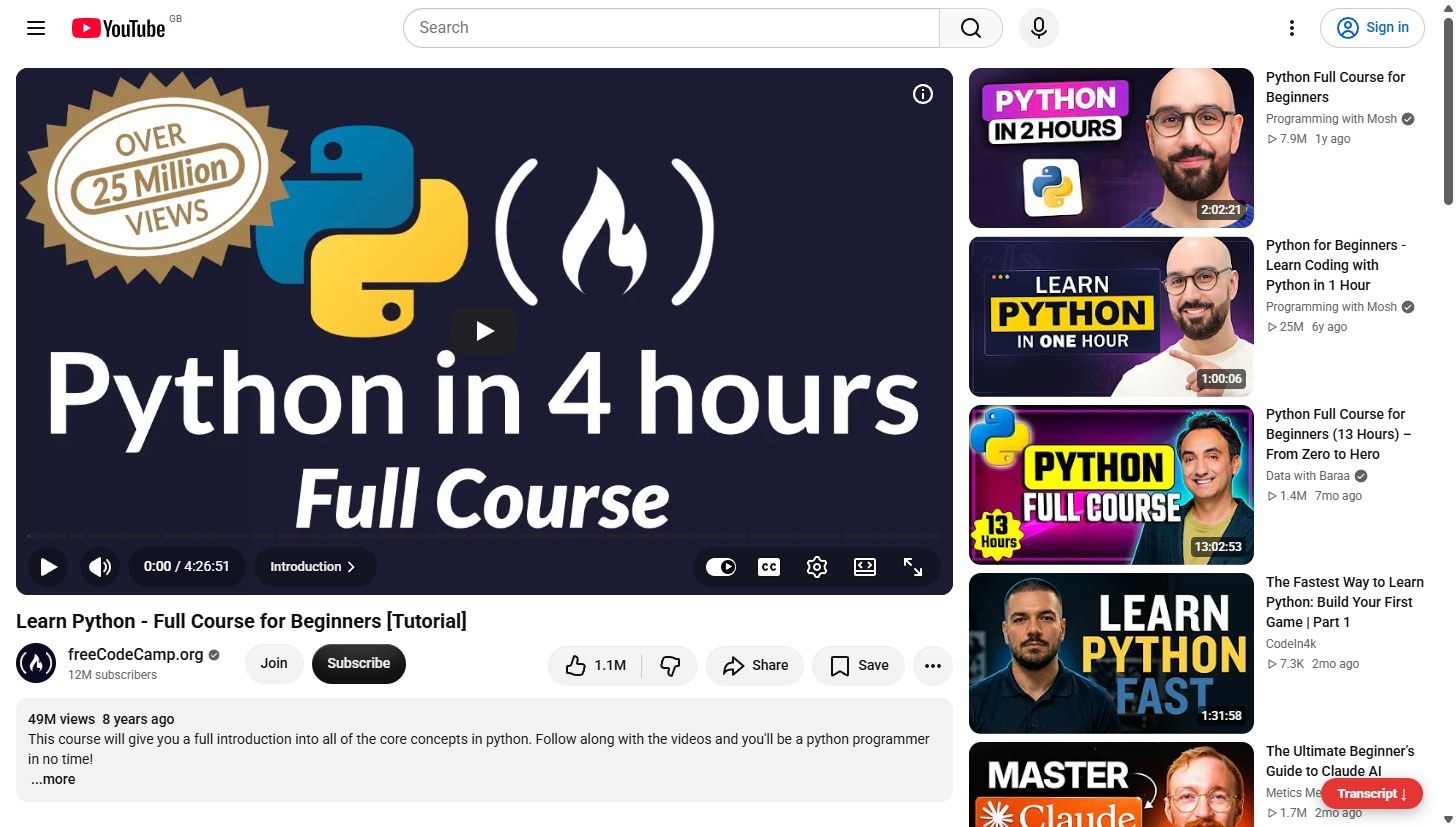Open the player settings gear
This screenshot has height=827, width=1456.
tap(817, 567)
